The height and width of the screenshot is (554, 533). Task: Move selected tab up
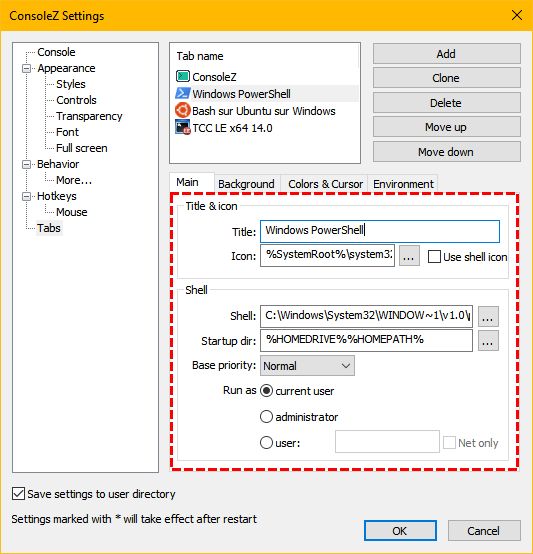pyautogui.click(x=446, y=127)
